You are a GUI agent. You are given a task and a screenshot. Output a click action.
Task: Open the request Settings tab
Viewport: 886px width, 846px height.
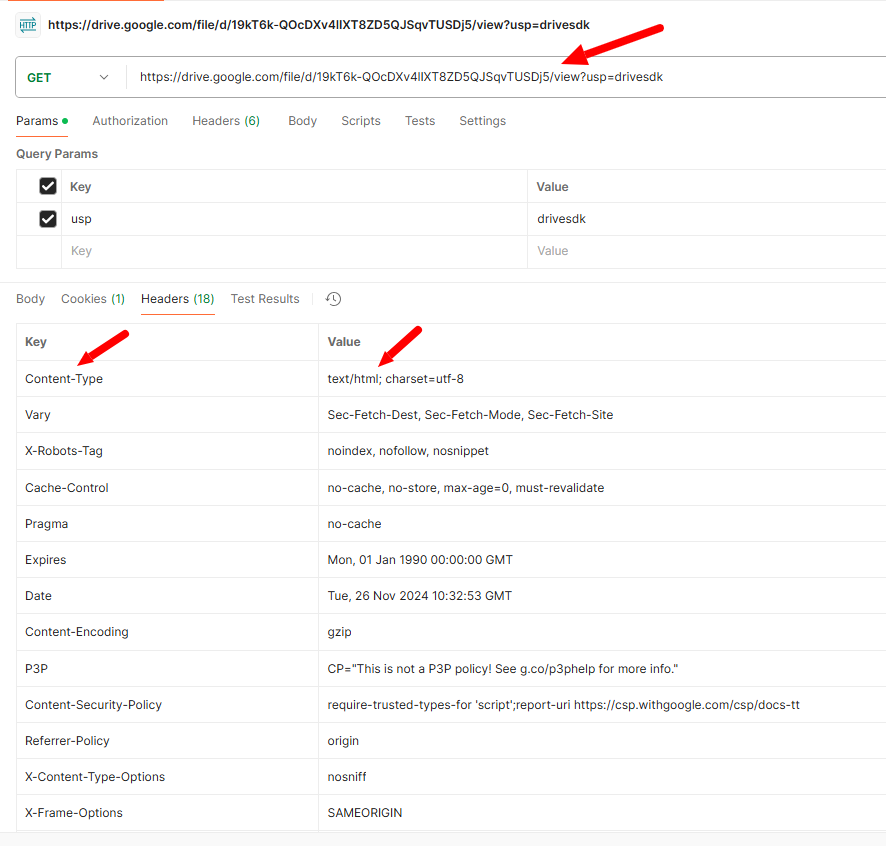click(x=482, y=121)
